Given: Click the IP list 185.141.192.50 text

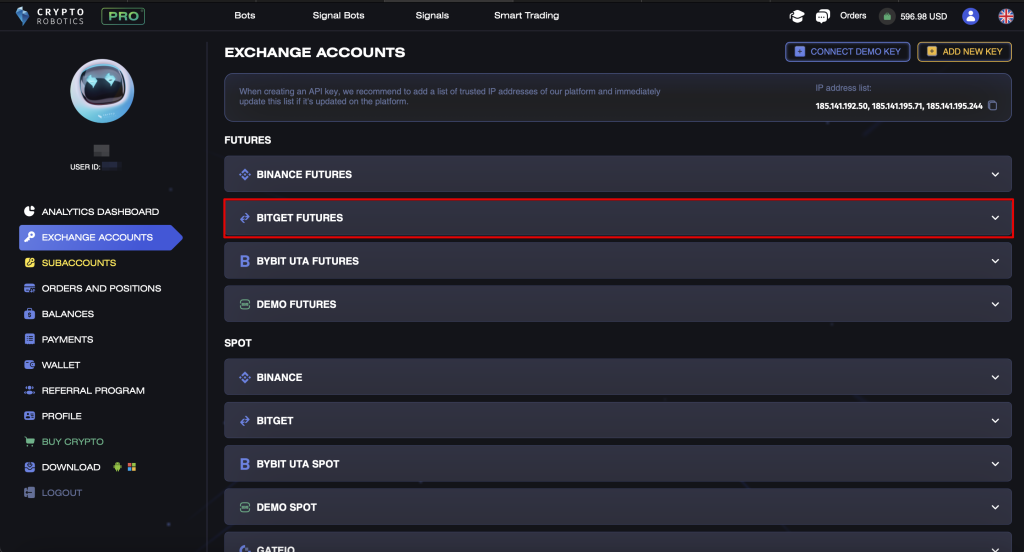Looking at the screenshot, I should (x=842, y=106).
